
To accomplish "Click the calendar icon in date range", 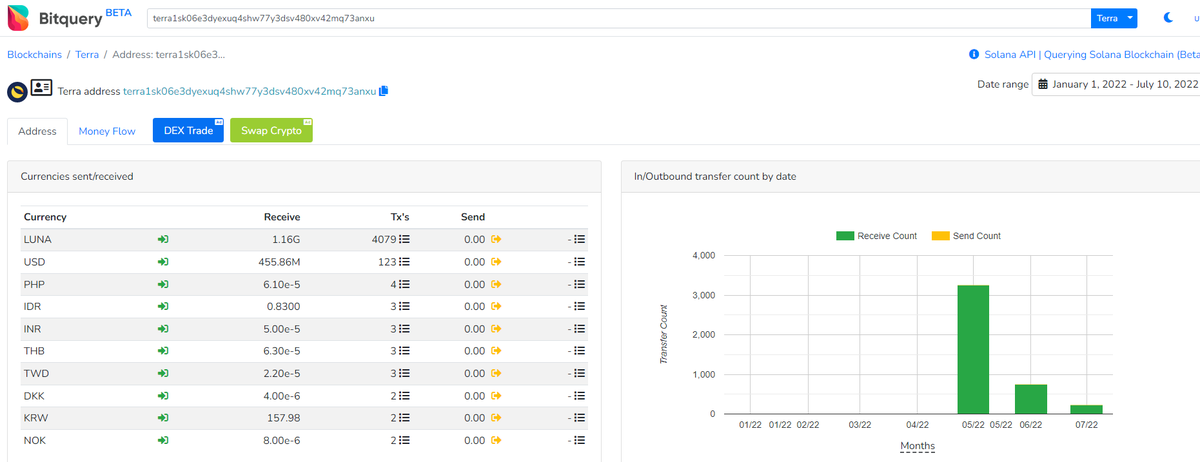I will coord(1043,84).
